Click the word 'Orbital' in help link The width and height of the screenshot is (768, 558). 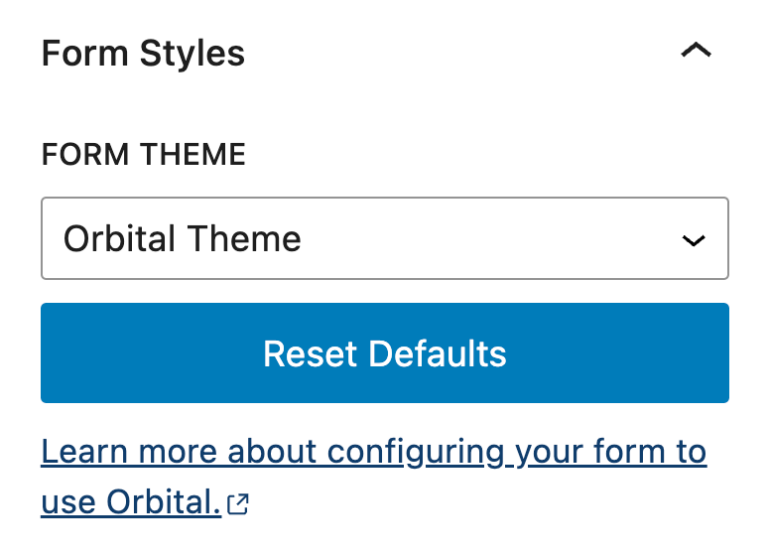(164, 502)
